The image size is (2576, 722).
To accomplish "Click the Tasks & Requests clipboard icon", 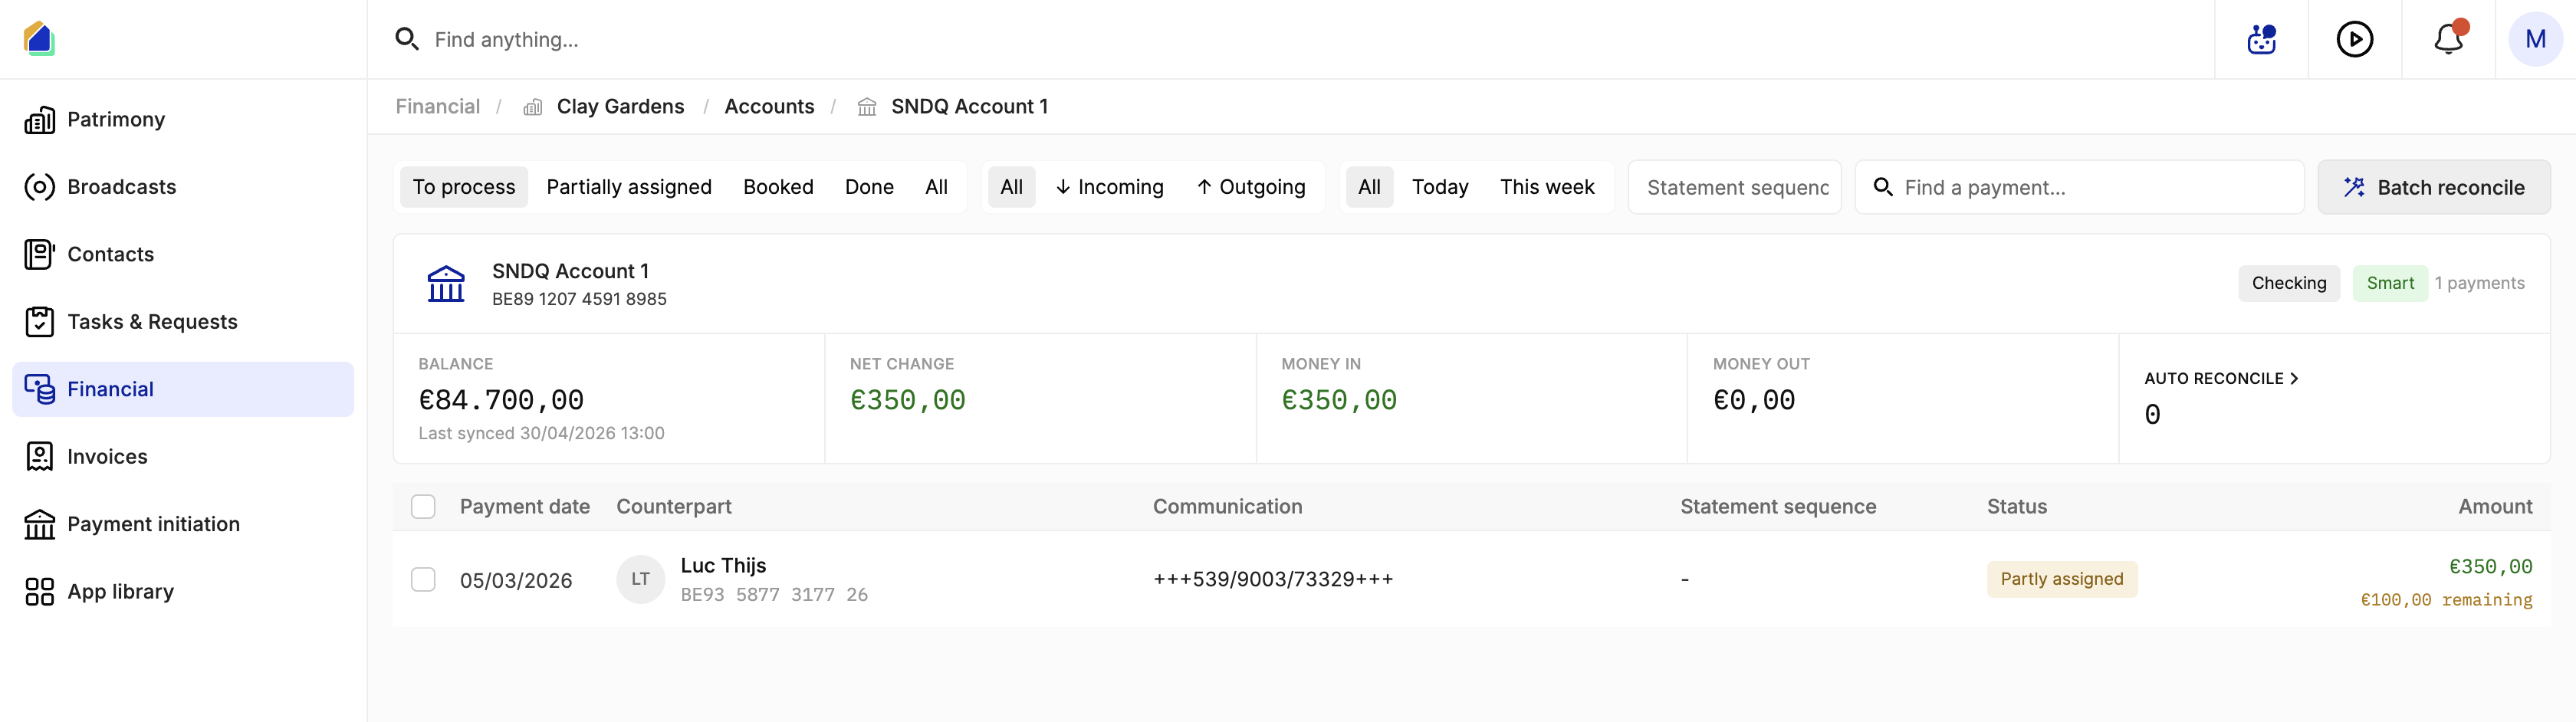I will 39,322.
